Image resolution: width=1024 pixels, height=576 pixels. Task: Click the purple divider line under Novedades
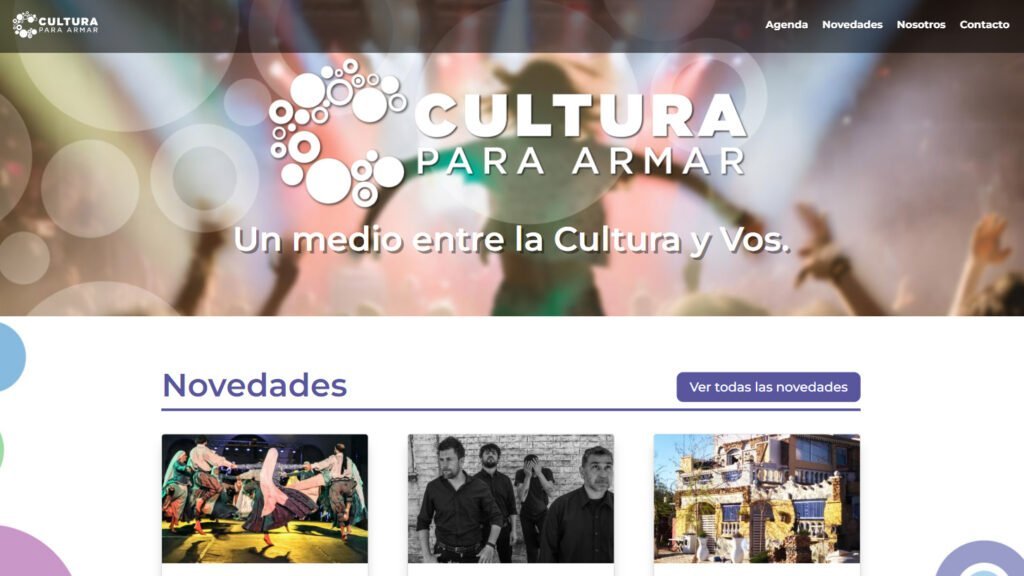[511, 410]
